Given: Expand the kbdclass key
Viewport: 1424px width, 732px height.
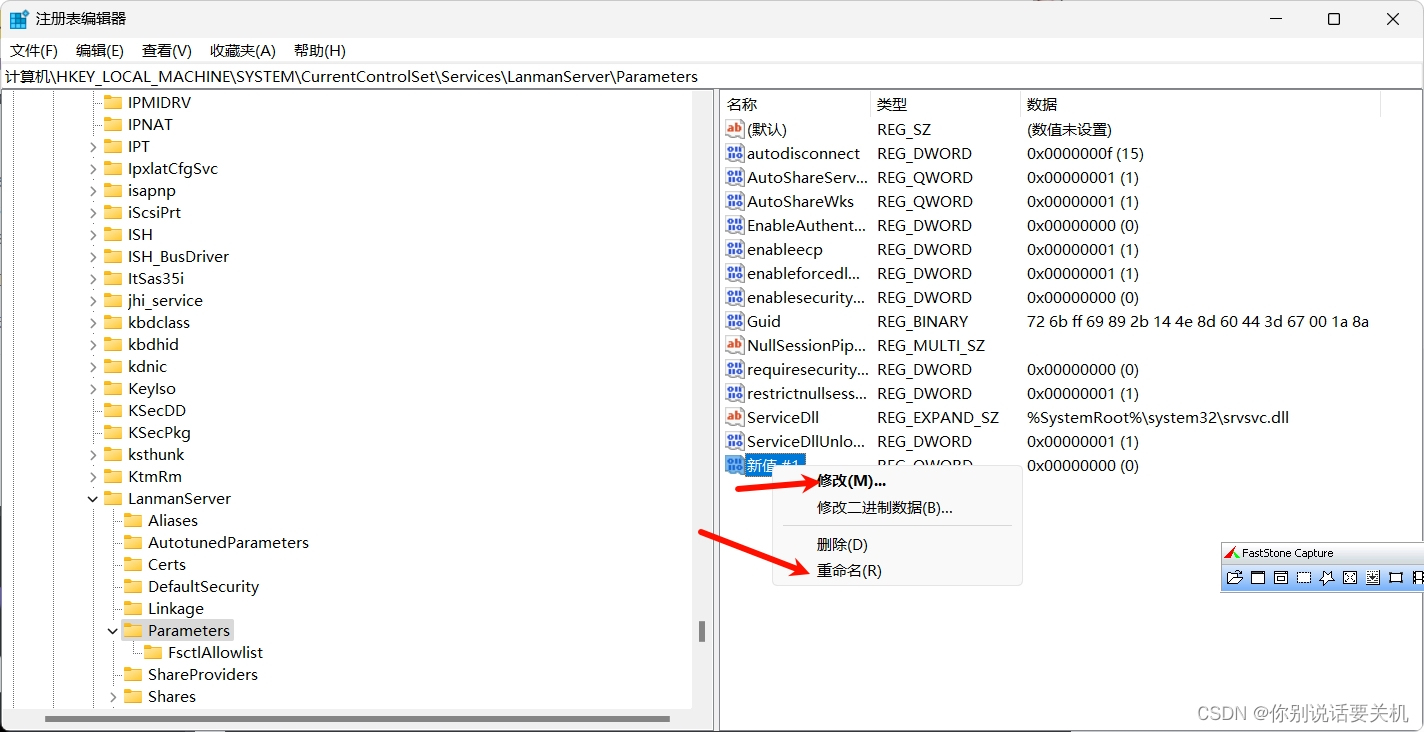Looking at the screenshot, I should (93, 322).
